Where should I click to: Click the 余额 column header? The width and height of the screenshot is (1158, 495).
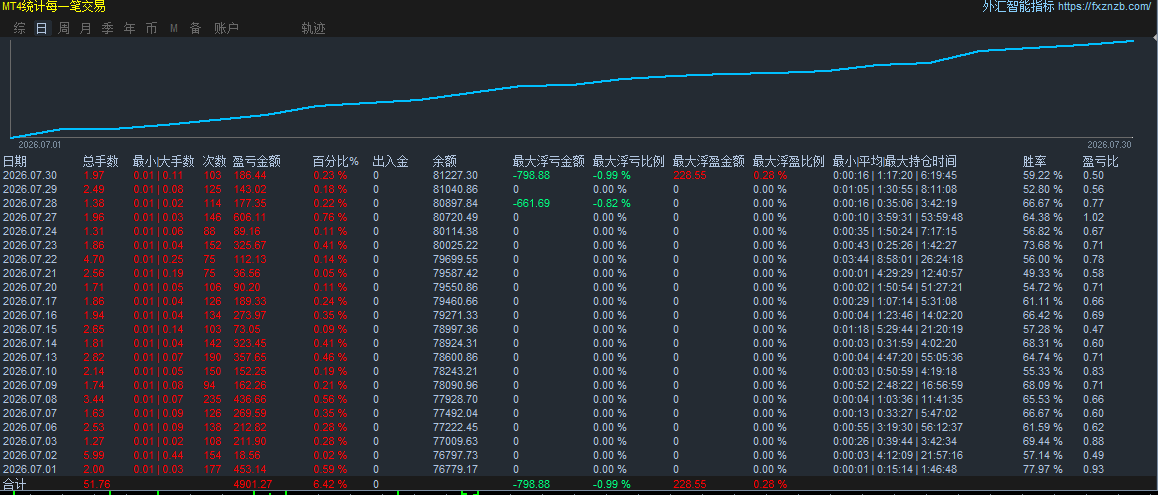click(445, 161)
